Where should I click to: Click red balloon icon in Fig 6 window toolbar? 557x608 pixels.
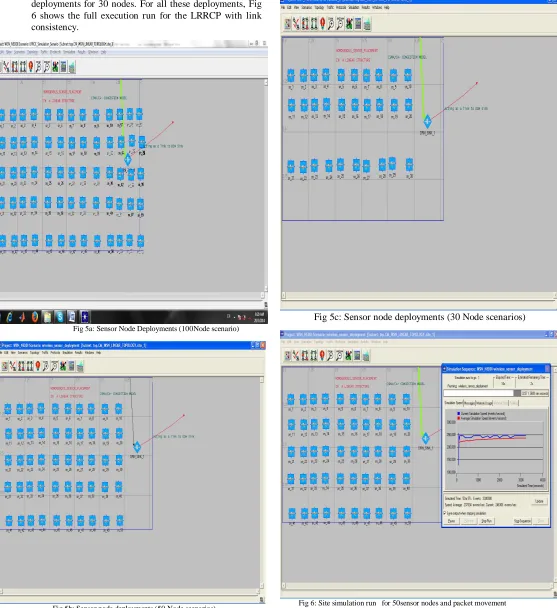[322, 355]
